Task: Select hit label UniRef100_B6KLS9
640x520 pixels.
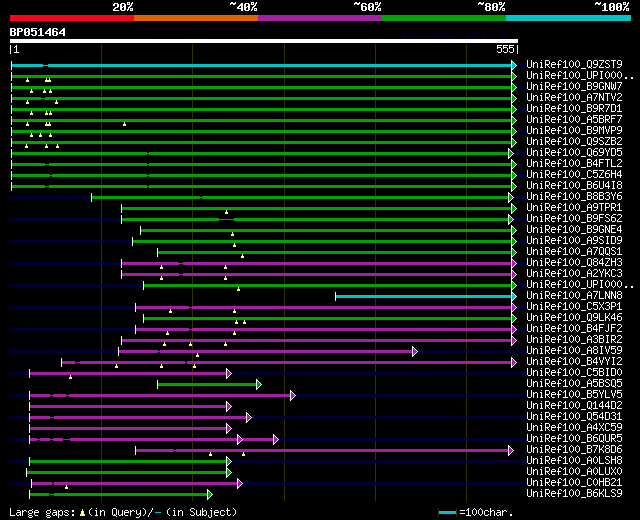Action: (x=574, y=494)
